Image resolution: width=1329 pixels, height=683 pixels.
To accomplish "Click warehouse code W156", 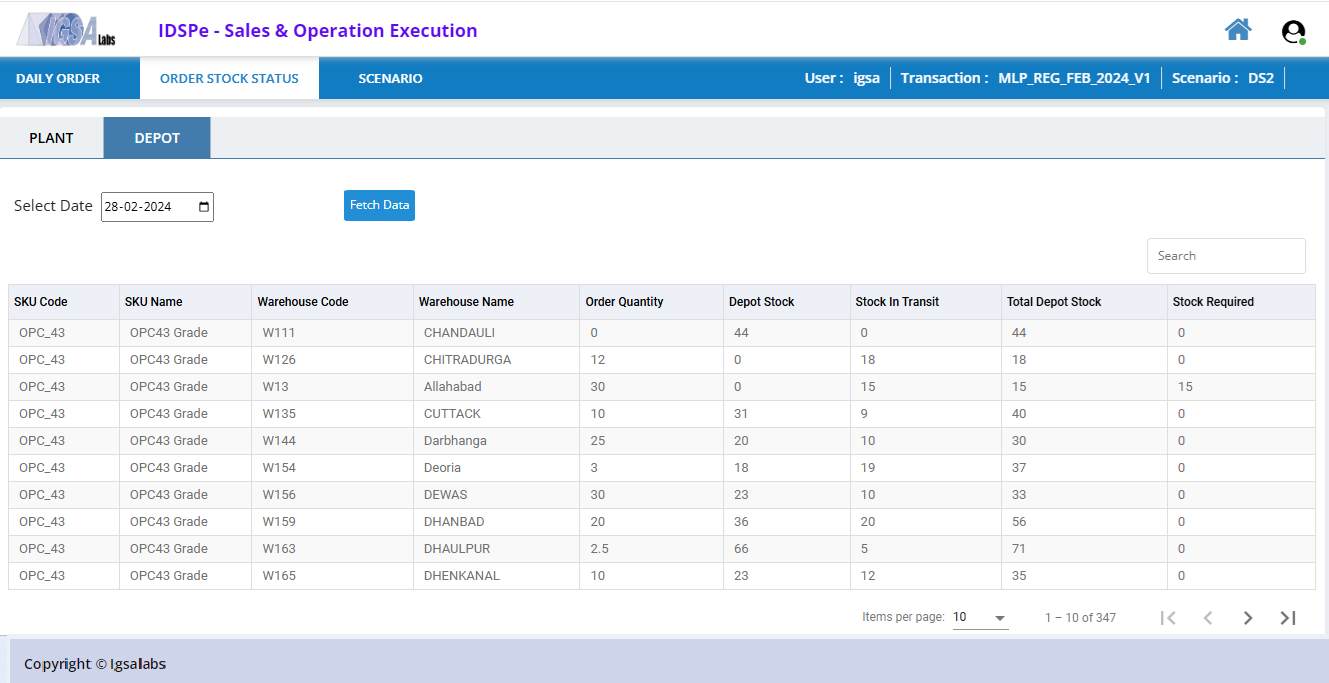I will pyautogui.click(x=279, y=495).
